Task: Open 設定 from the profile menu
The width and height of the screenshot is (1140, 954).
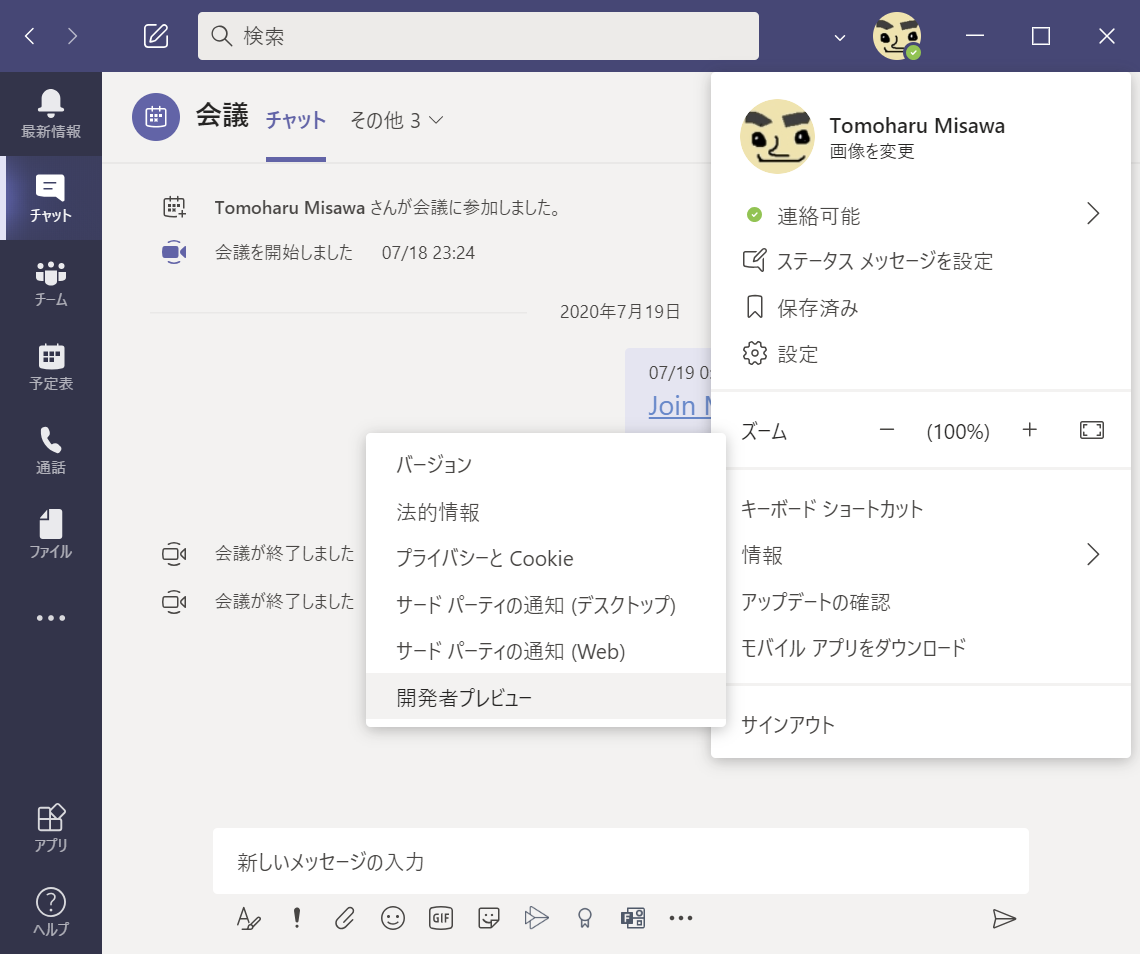Action: click(920, 354)
